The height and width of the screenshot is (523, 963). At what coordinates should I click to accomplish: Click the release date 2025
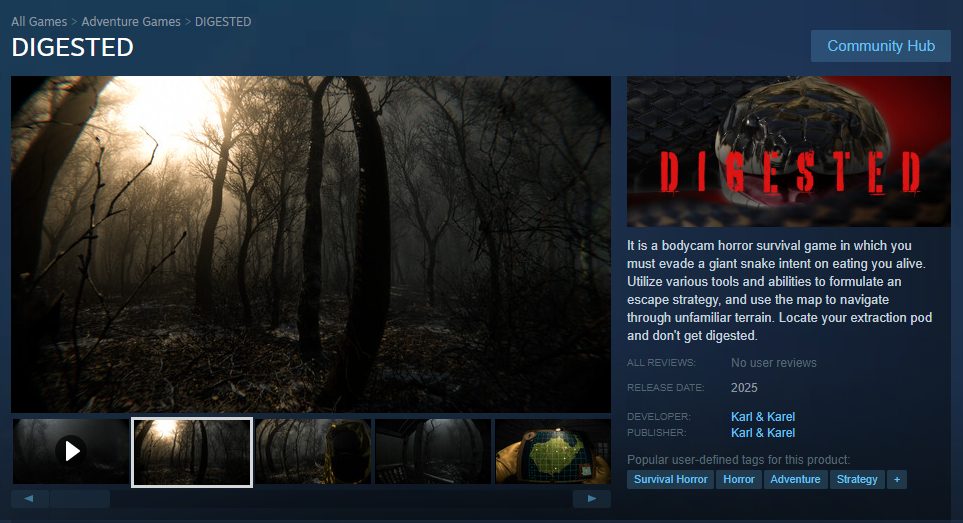(744, 388)
